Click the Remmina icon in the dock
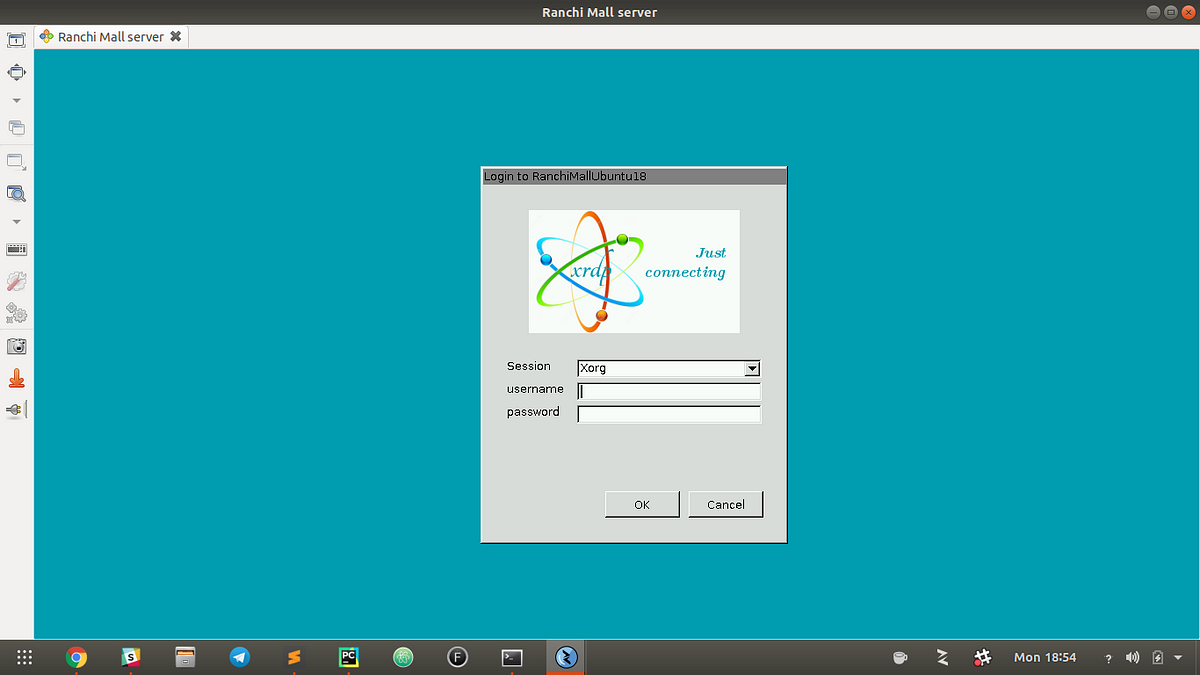The width and height of the screenshot is (1200, 675). point(566,657)
